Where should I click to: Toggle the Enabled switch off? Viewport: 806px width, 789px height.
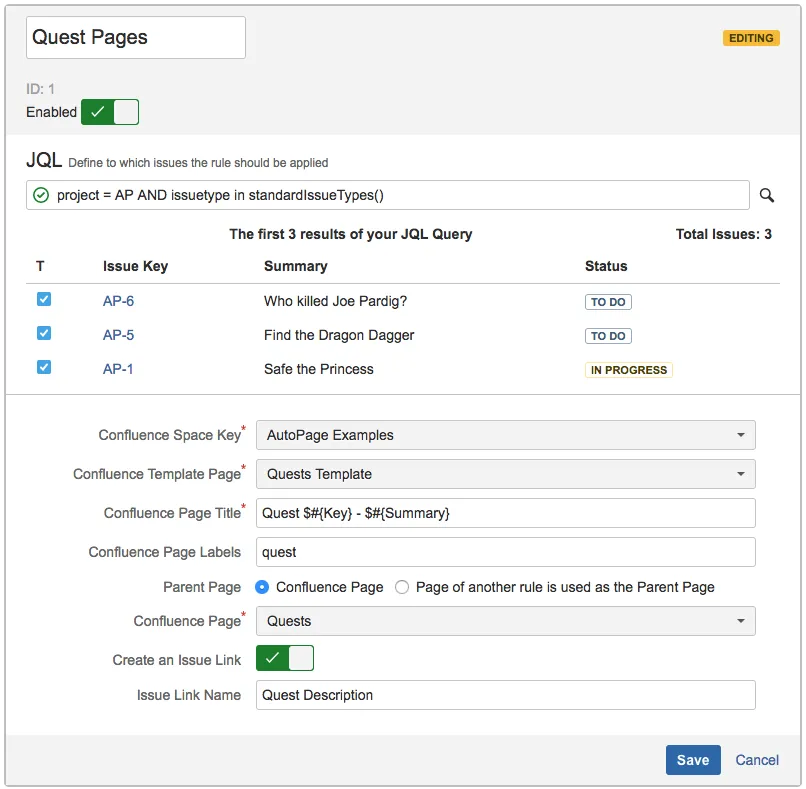tap(109, 112)
